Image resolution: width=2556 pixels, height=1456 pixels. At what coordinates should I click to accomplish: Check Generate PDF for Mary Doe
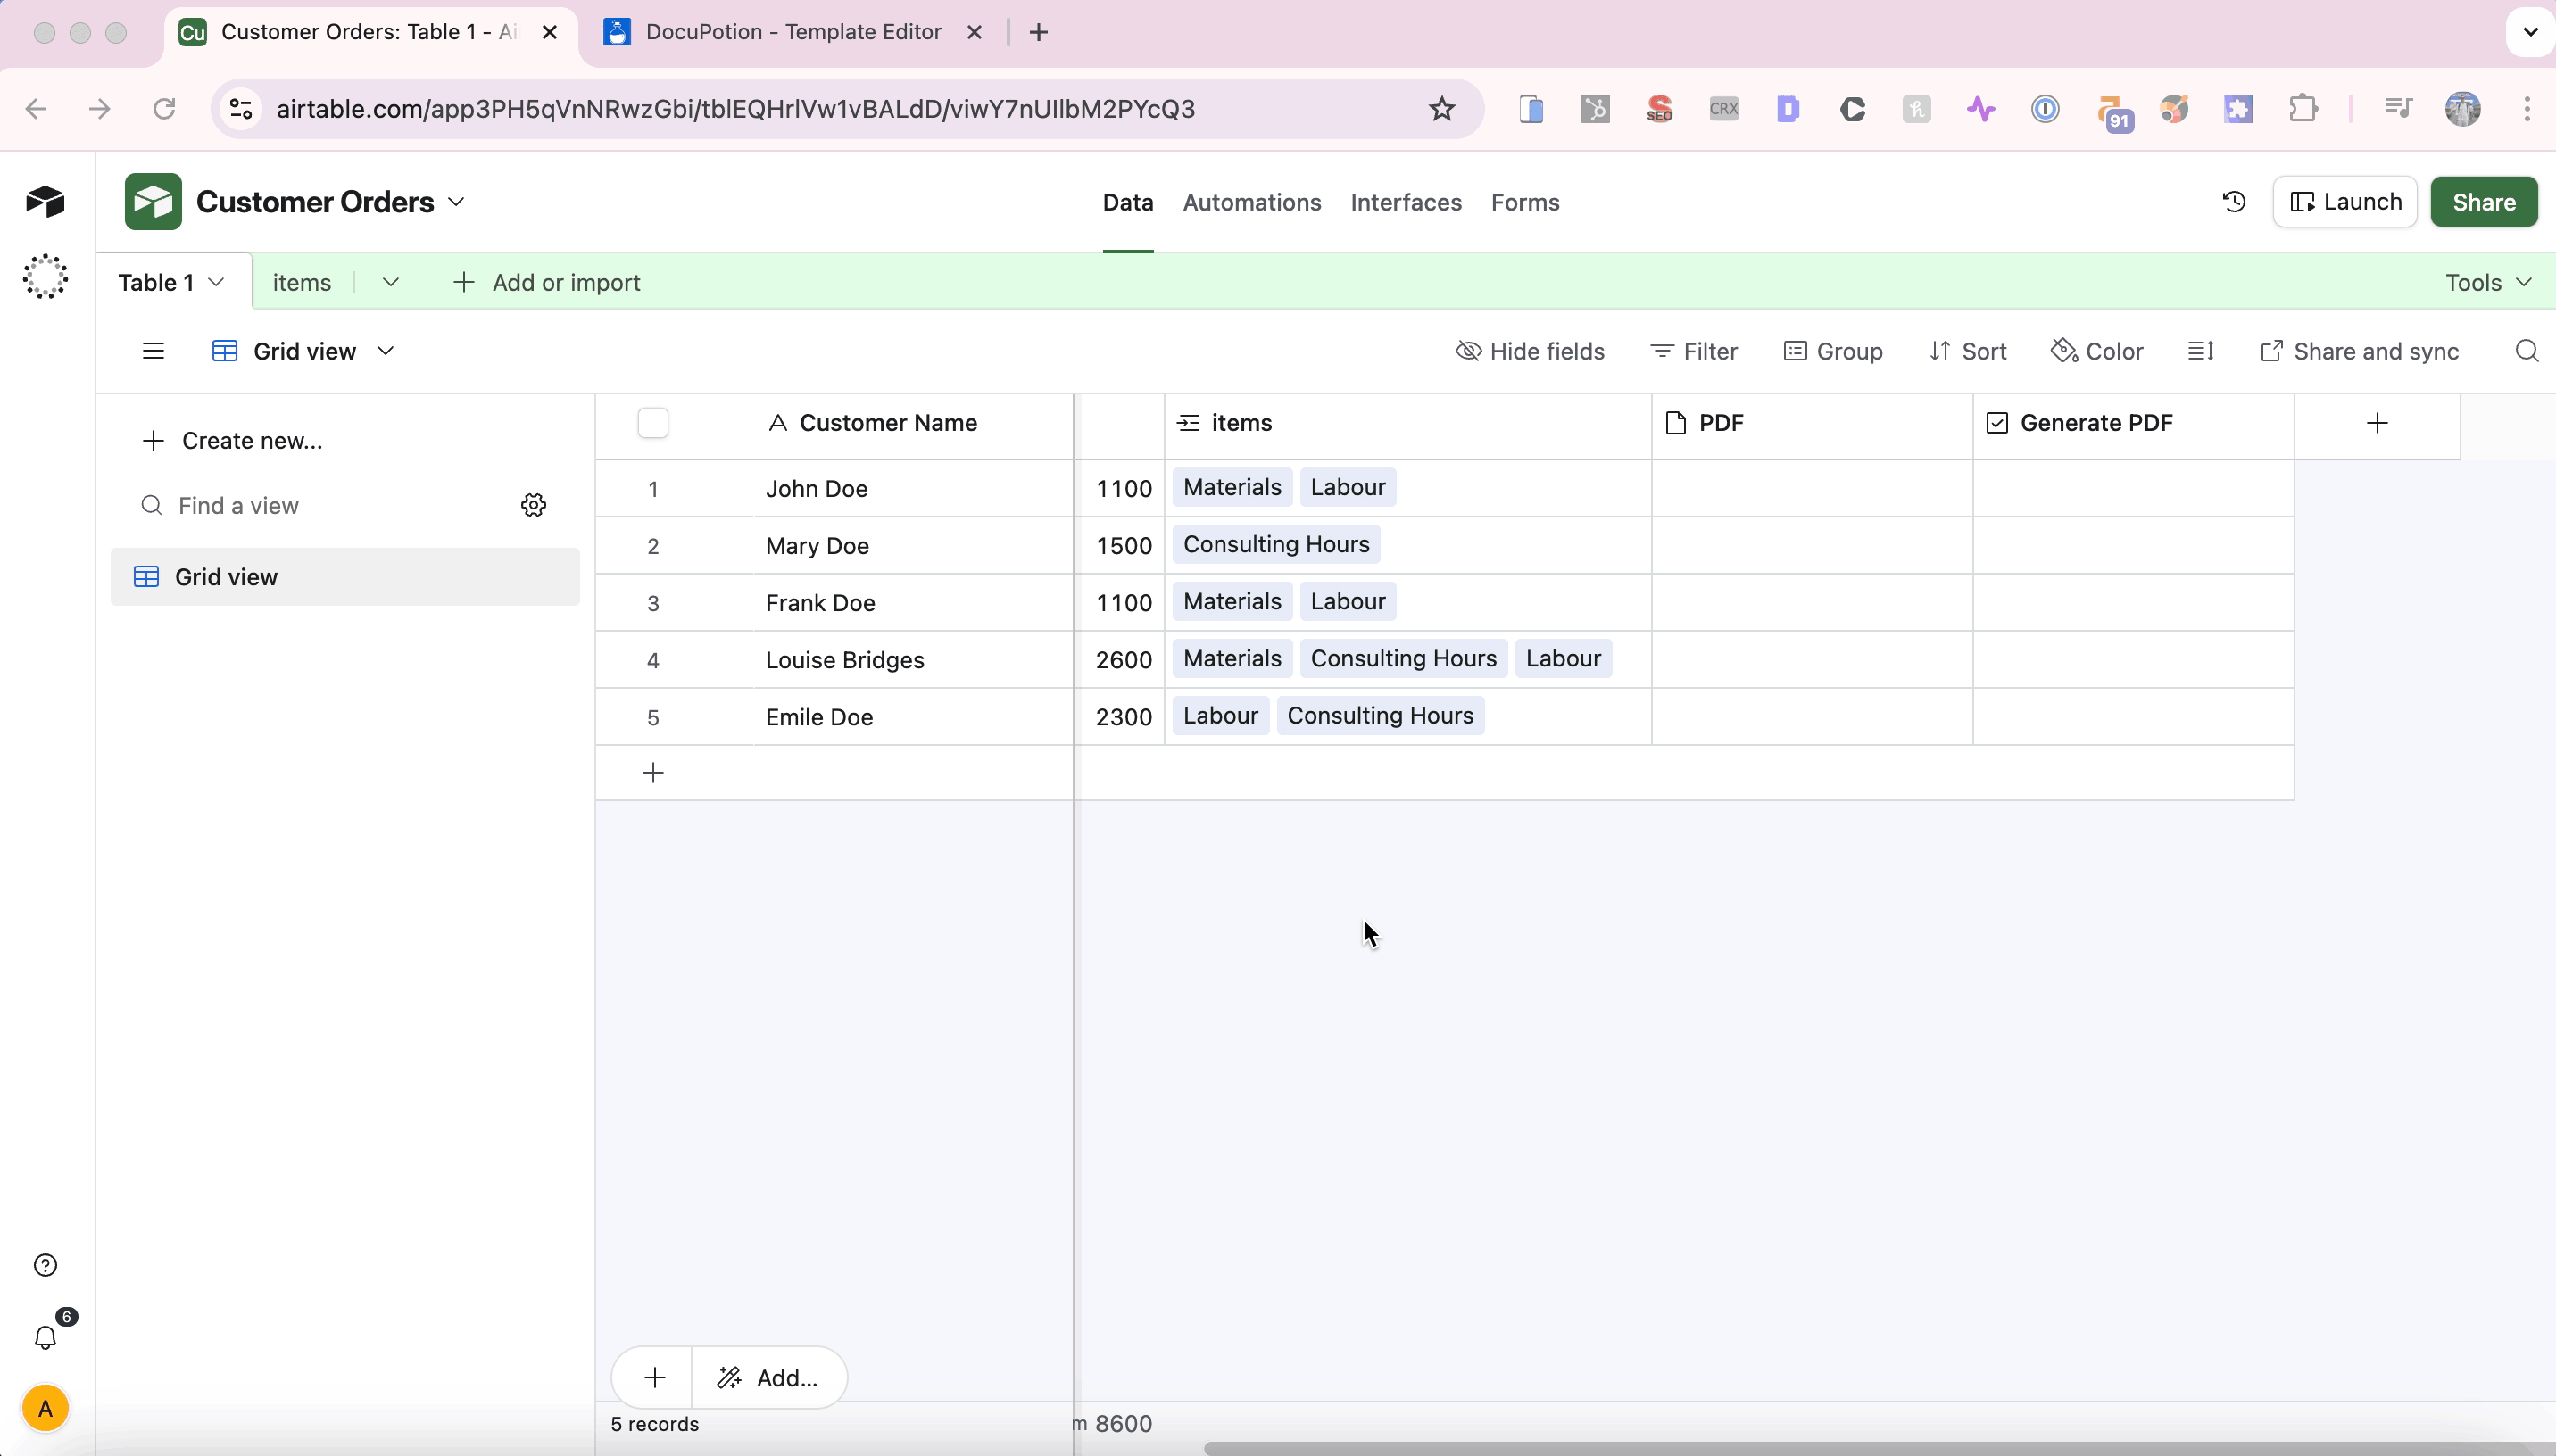click(2132, 546)
